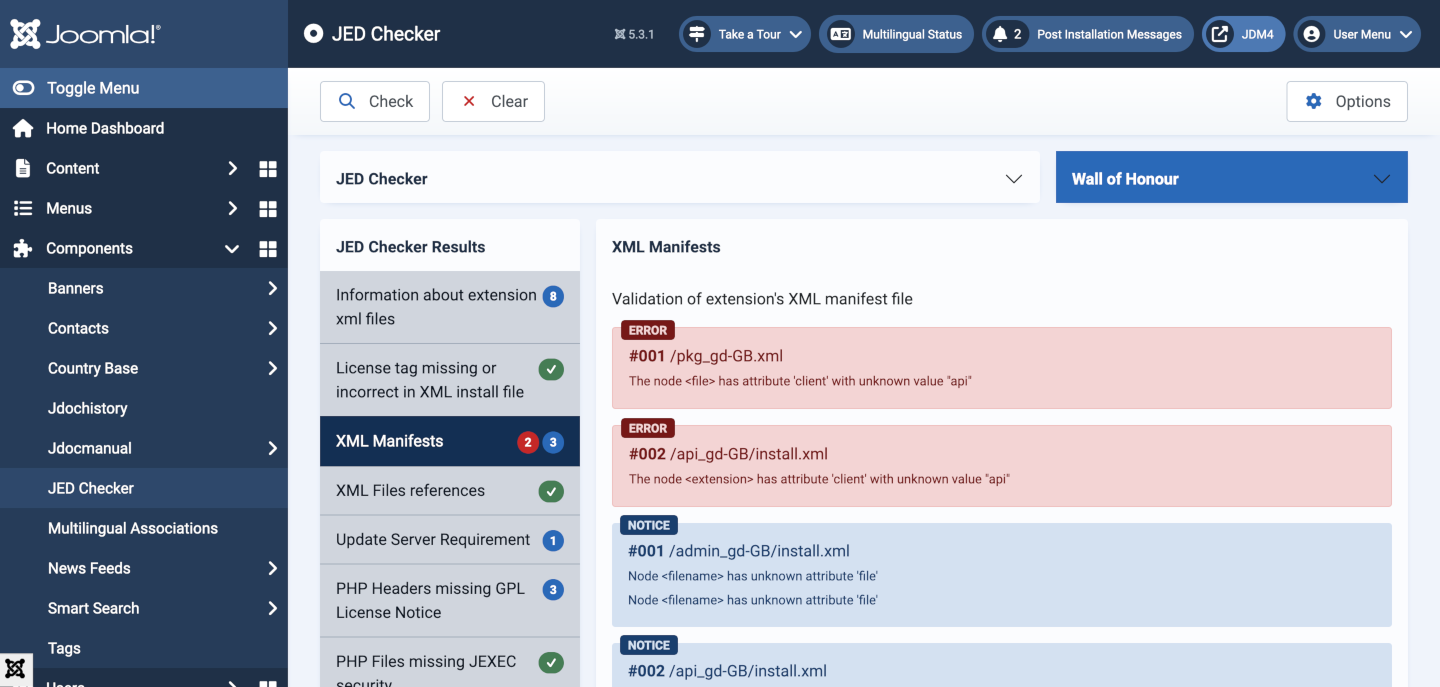Open Post Installation Messages
This screenshot has width=1440, height=687.
[1088, 34]
